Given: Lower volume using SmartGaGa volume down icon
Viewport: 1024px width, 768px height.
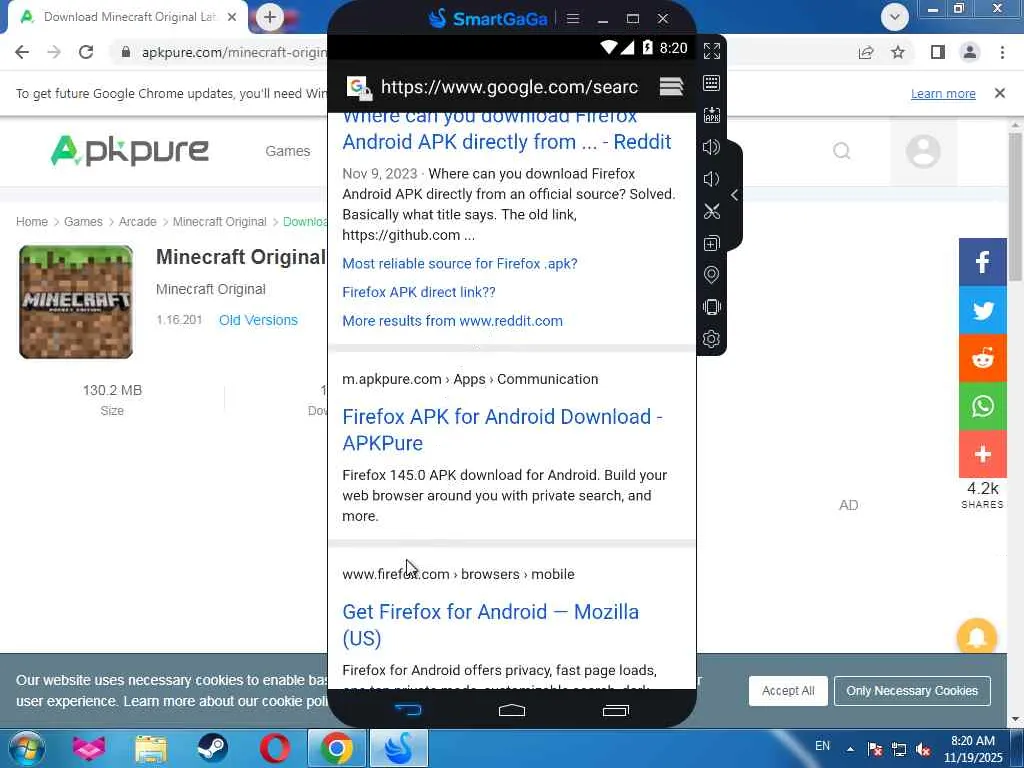Looking at the screenshot, I should 711,179.
